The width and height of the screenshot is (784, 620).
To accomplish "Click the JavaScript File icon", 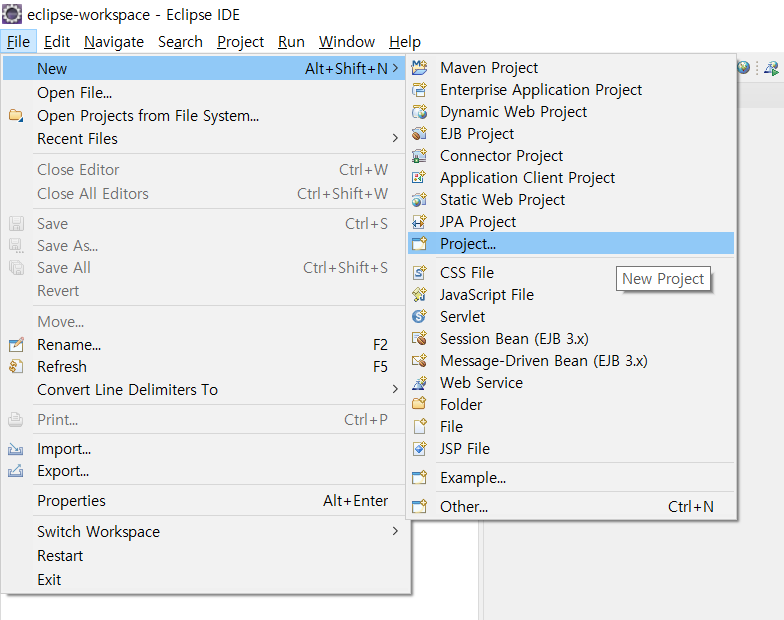I will point(420,294).
